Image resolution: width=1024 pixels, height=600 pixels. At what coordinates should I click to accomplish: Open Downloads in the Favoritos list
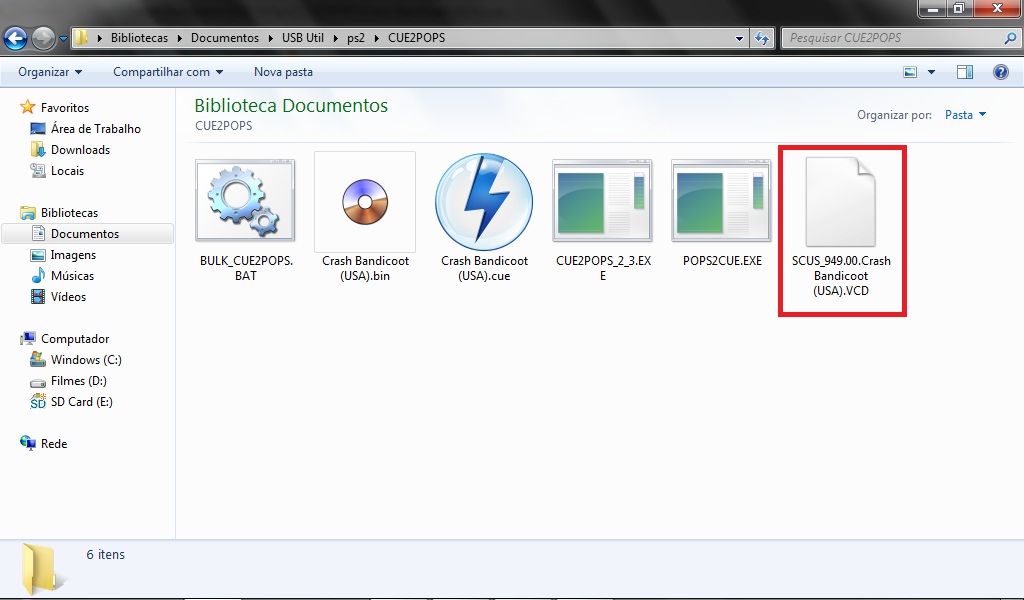pos(80,150)
